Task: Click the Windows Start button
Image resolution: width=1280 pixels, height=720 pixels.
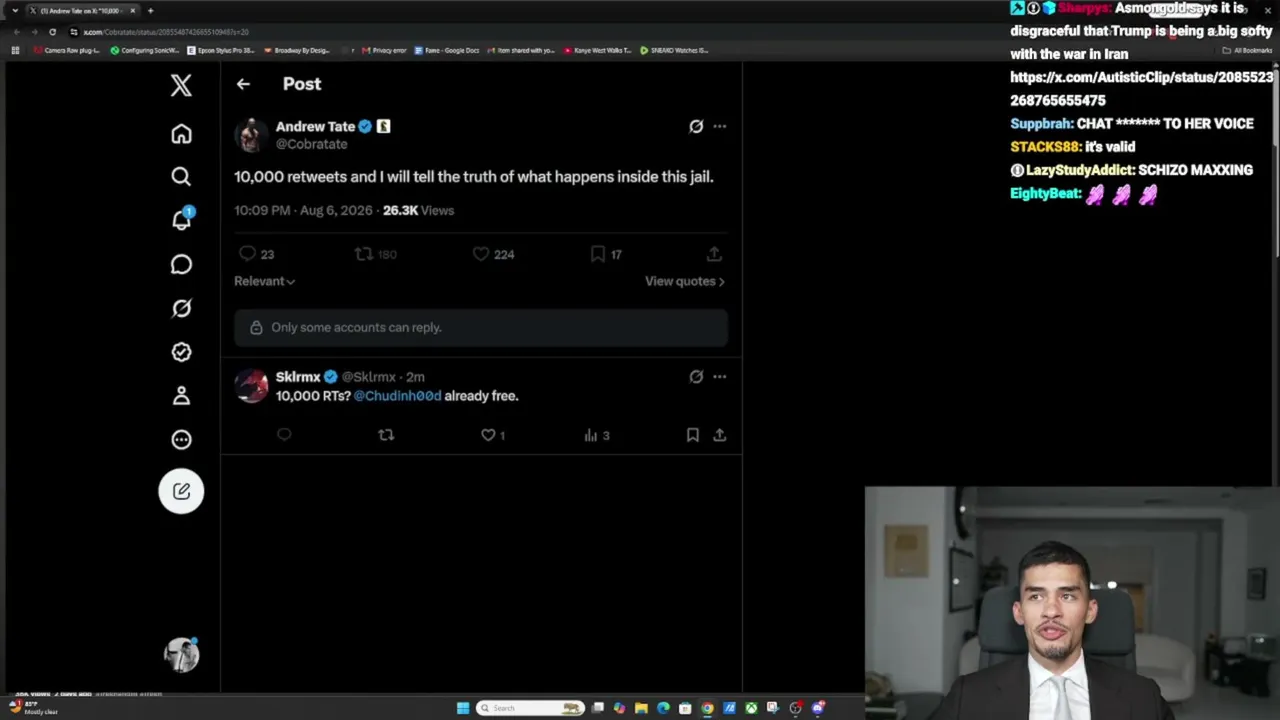Action: pyautogui.click(x=463, y=708)
